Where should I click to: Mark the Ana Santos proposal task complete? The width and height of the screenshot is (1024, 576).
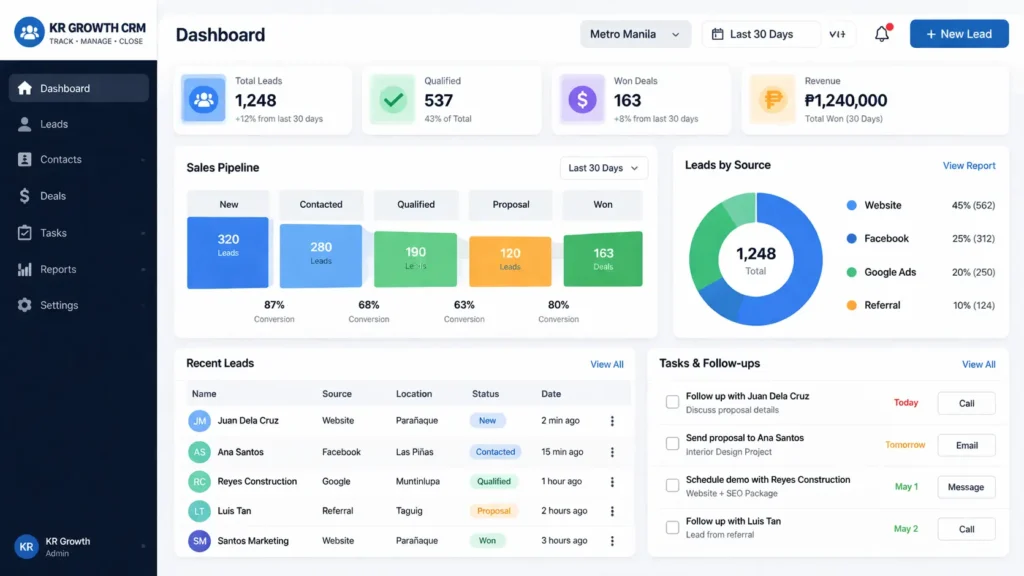[x=673, y=441]
